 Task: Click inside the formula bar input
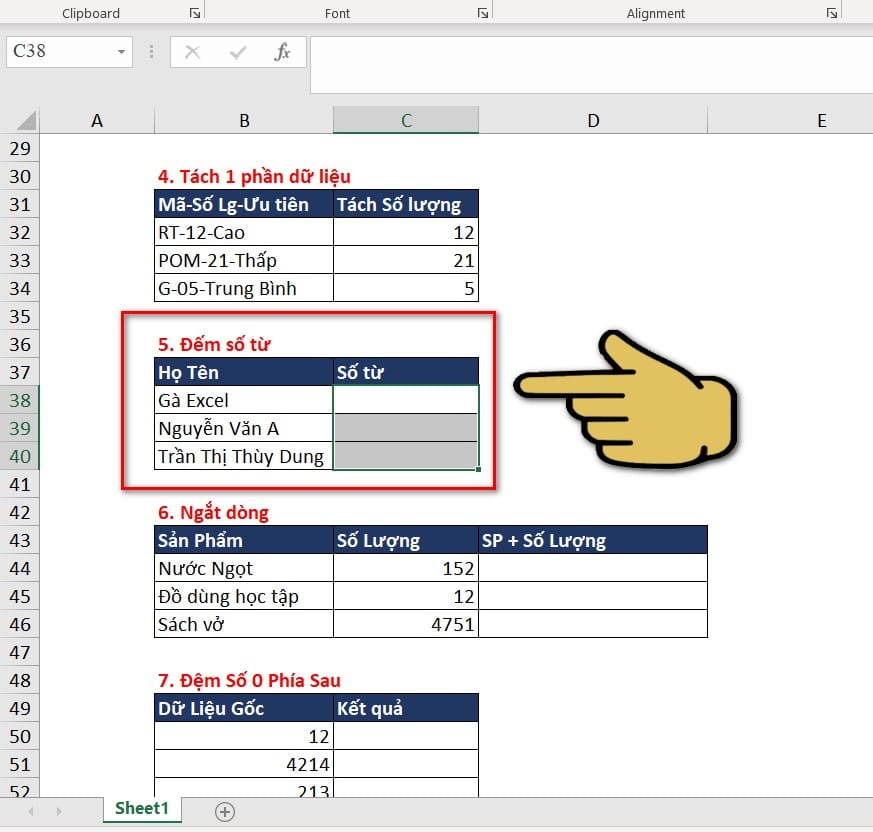(591, 65)
